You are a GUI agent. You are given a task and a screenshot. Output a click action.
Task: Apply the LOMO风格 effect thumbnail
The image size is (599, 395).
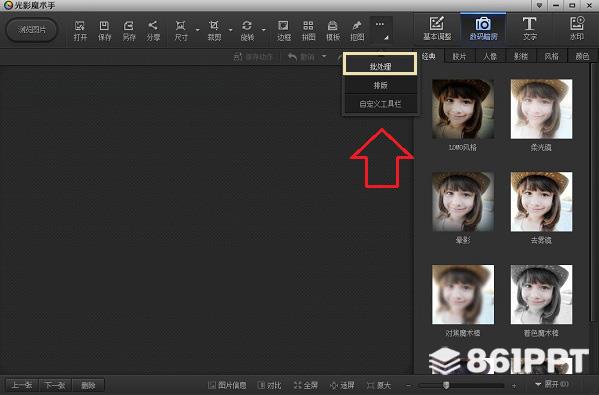pos(463,109)
